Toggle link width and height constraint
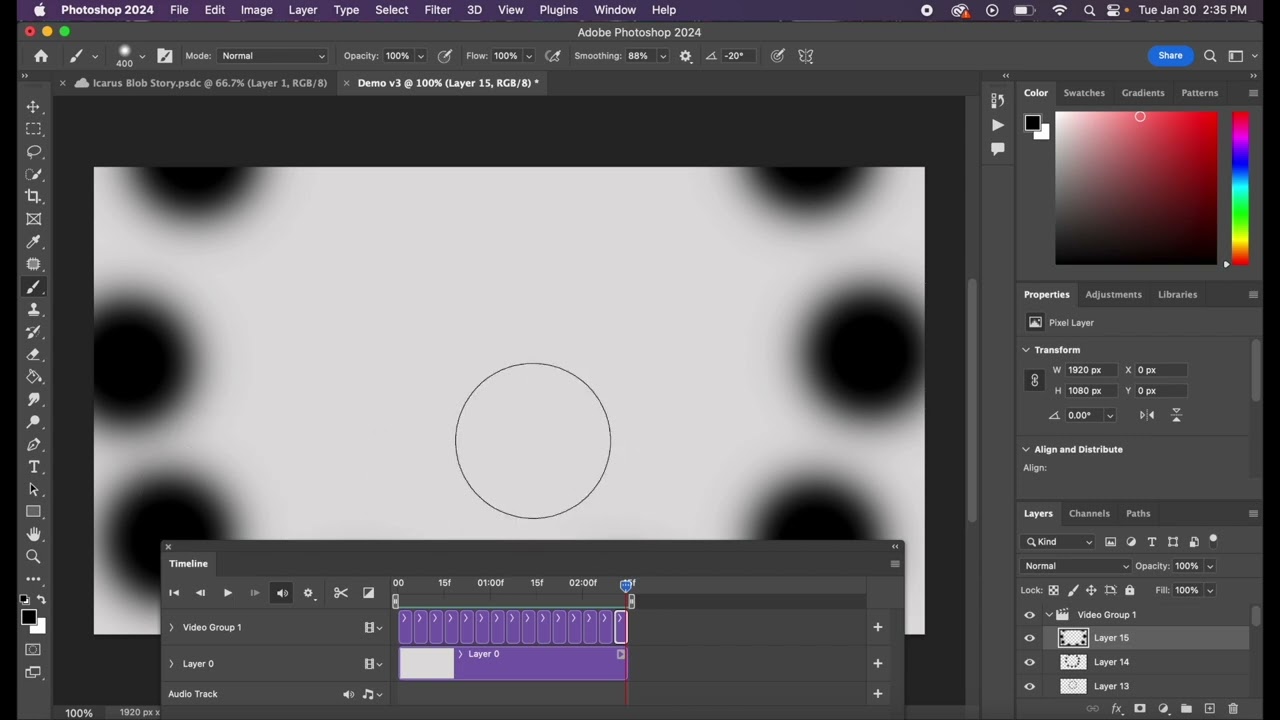The height and width of the screenshot is (720, 1280). click(x=1034, y=381)
